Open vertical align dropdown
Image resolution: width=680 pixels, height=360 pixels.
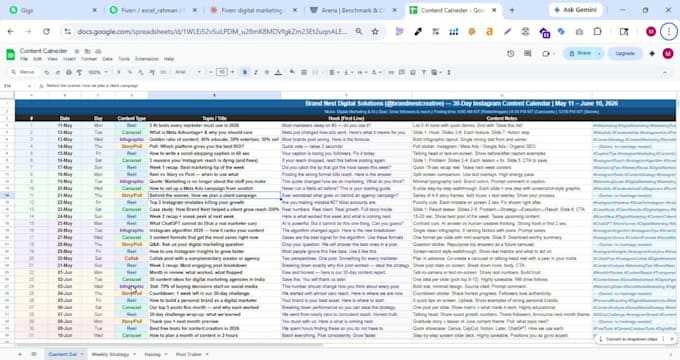coord(348,72)
